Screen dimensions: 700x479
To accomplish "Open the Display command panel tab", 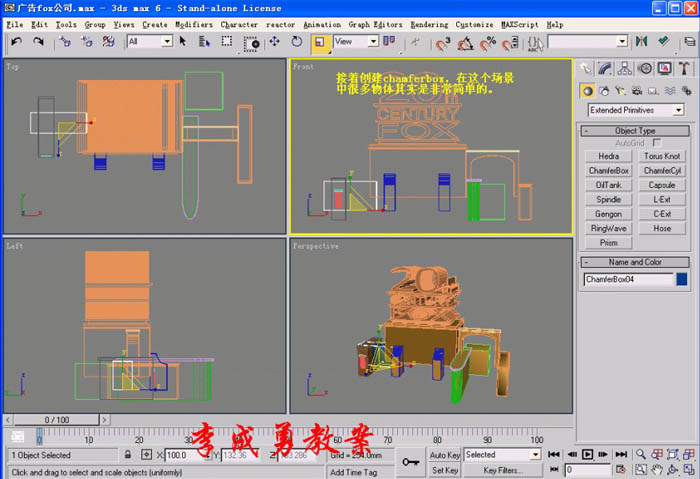I will (x=664, y=68).
